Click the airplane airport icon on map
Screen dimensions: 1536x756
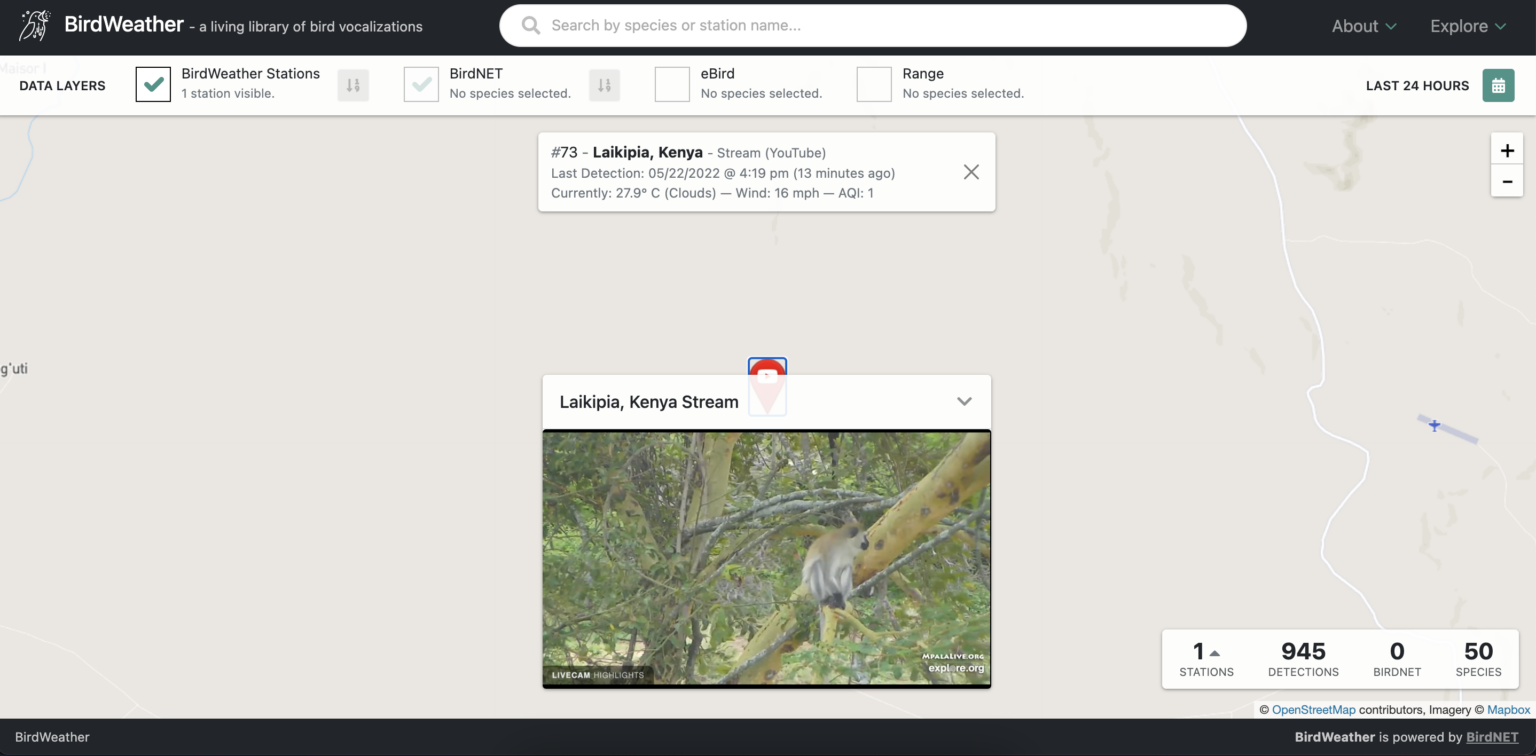[1434, 426]
